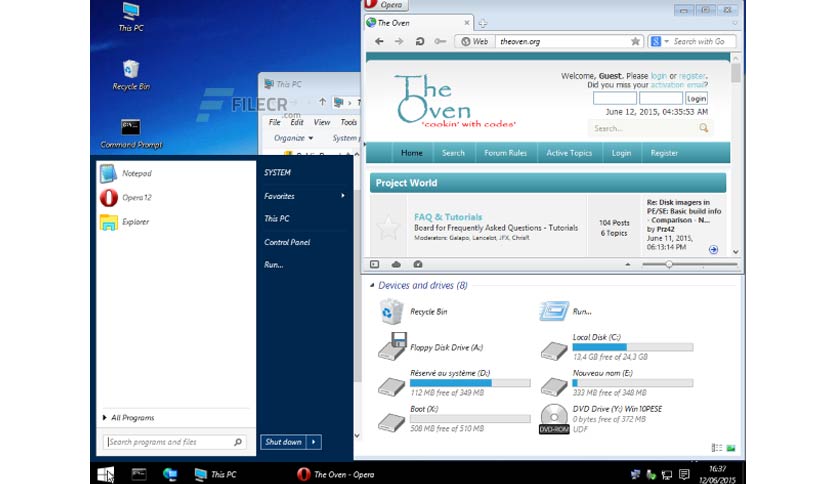The height and width of the screenshot is (484, 836).
Task: Open Command Prompt taskbar icon
Action: tap(139, 474)
